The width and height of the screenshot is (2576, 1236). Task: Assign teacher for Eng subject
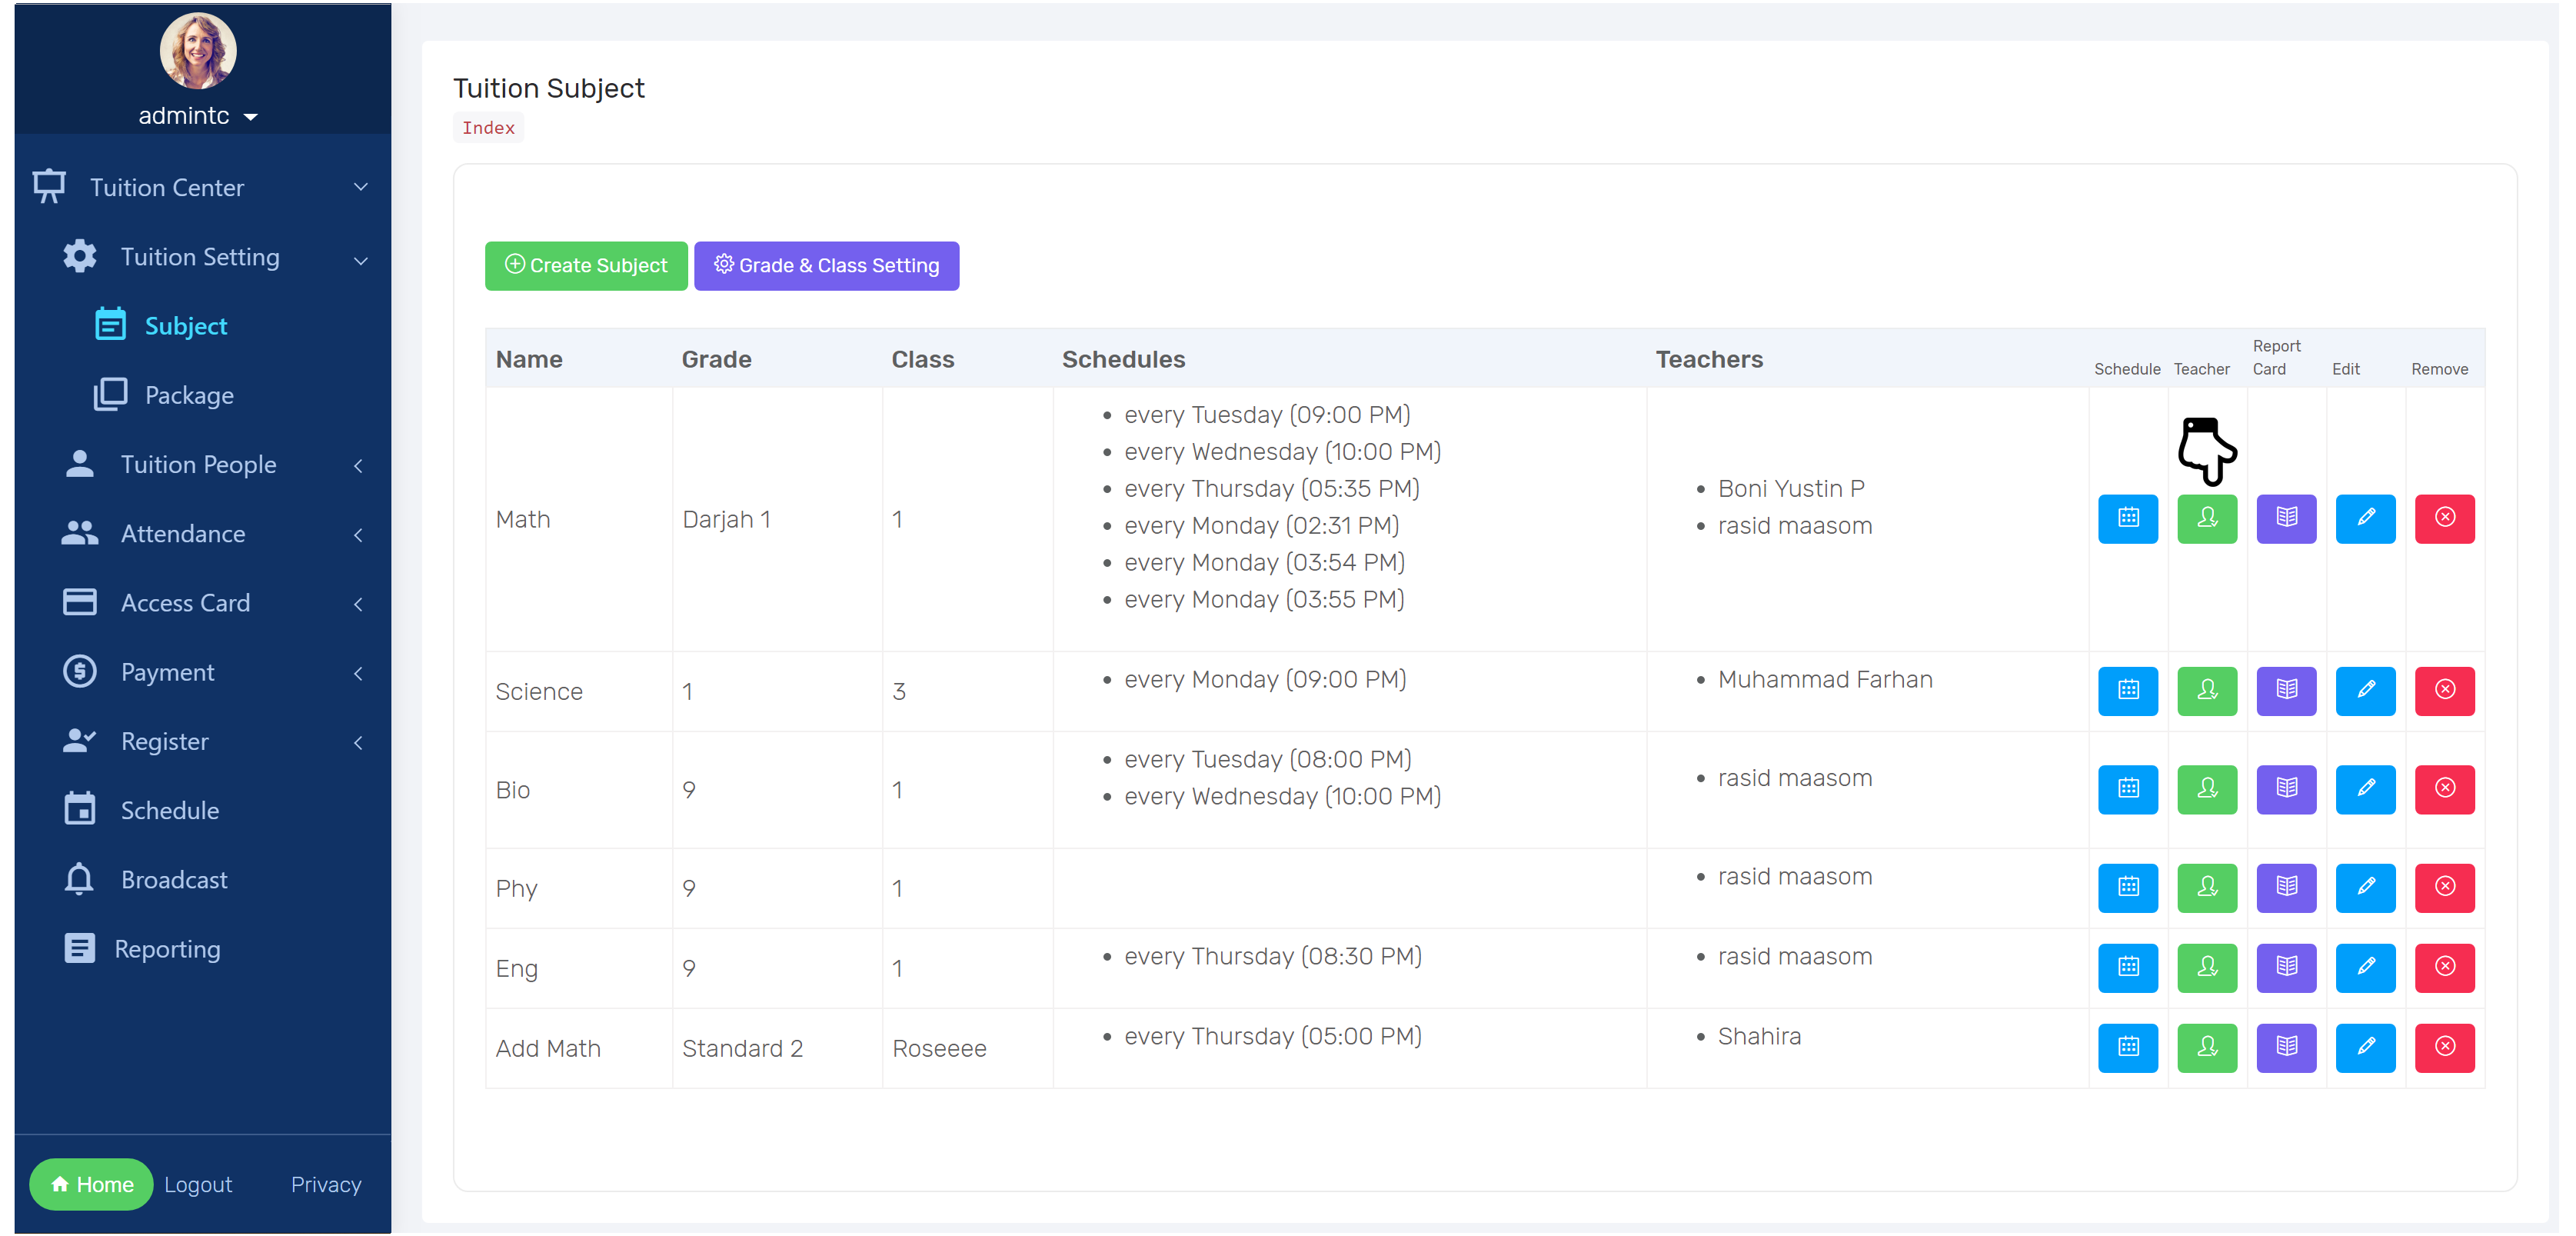(2206, 967)
